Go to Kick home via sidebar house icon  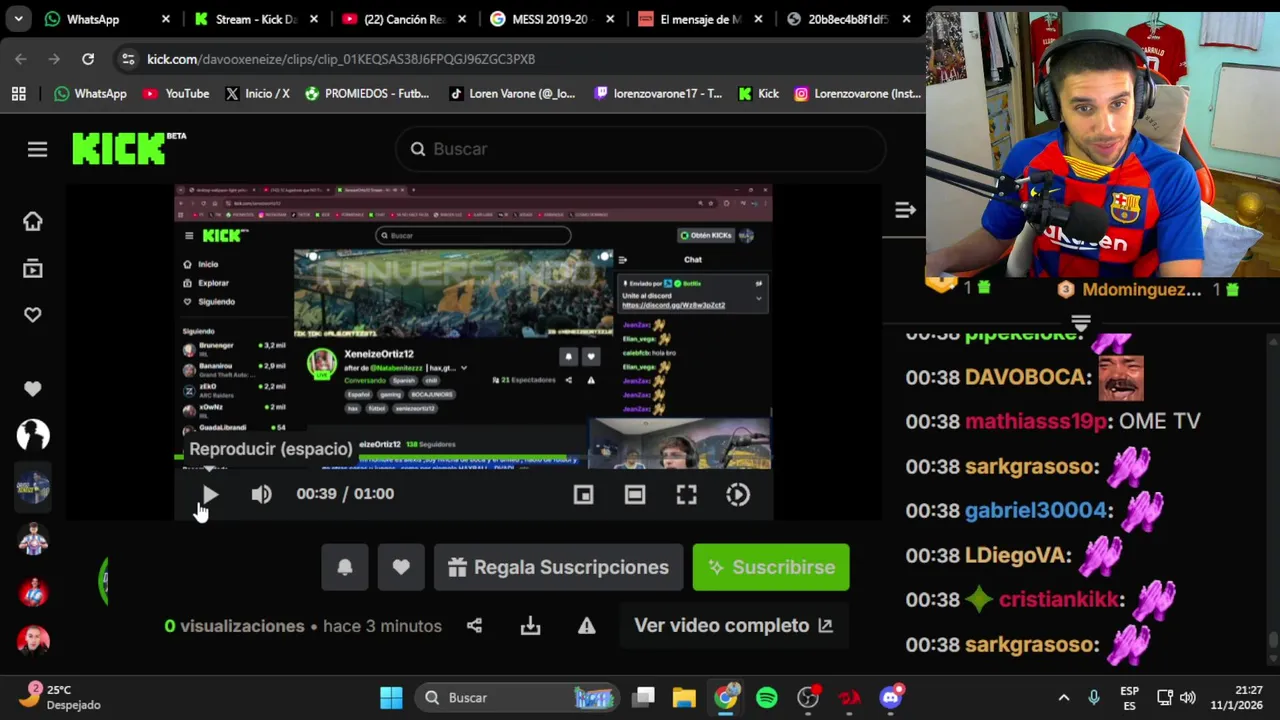[x=33, y=221]
